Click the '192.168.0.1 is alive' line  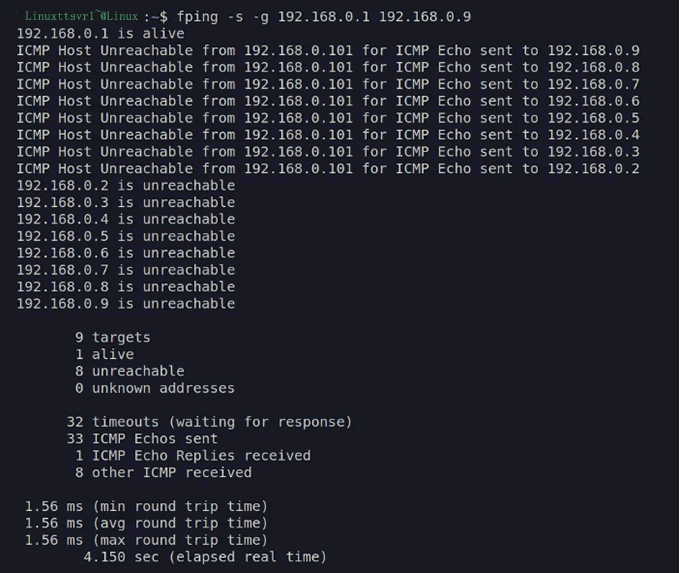click(x=100, y=34)
